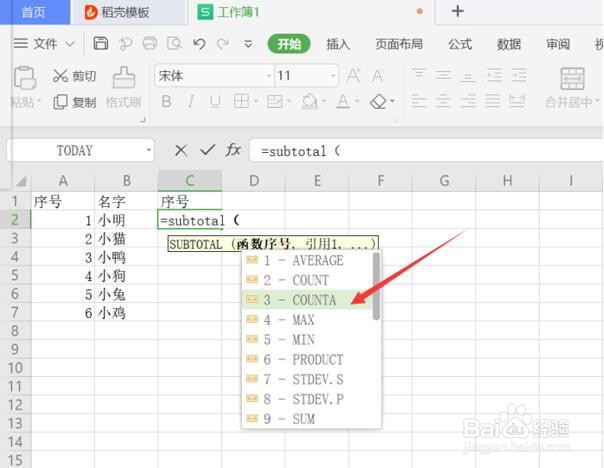This screenshot has width=604, height=468.
Task: Open print preview icon
Action: tap(174, 44)
